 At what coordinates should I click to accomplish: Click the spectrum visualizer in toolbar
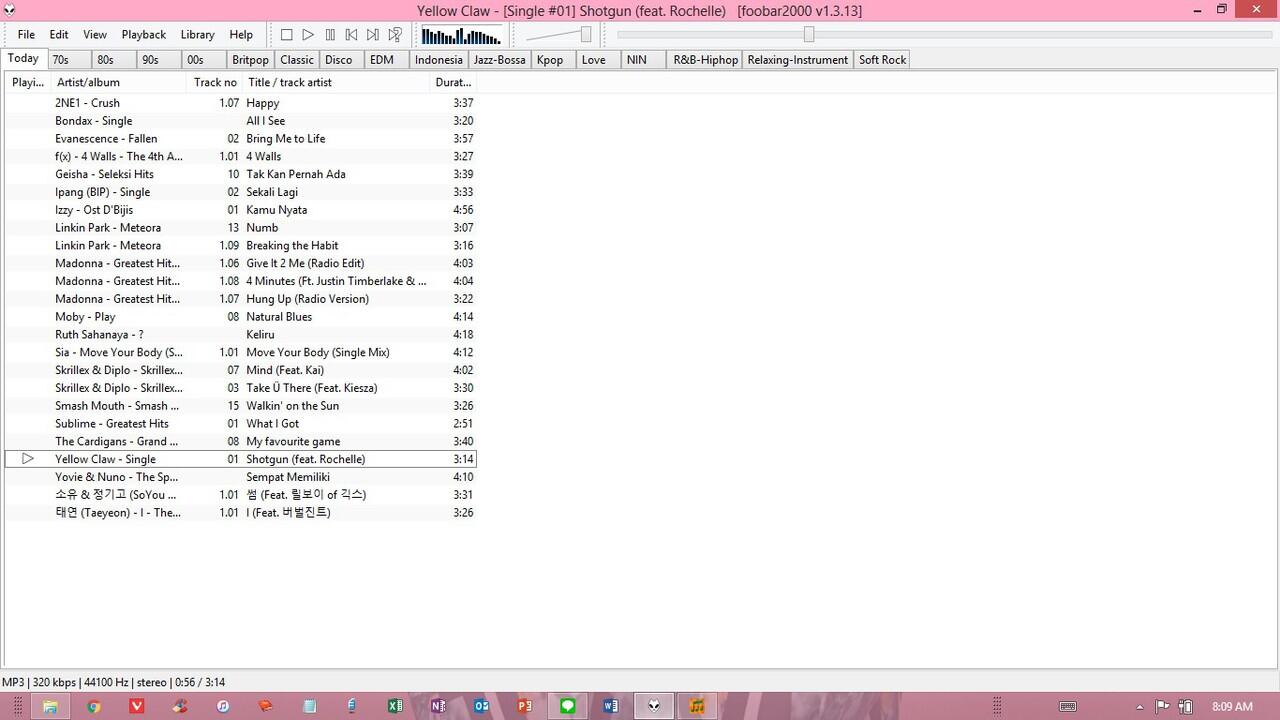[x=460, y=36]
